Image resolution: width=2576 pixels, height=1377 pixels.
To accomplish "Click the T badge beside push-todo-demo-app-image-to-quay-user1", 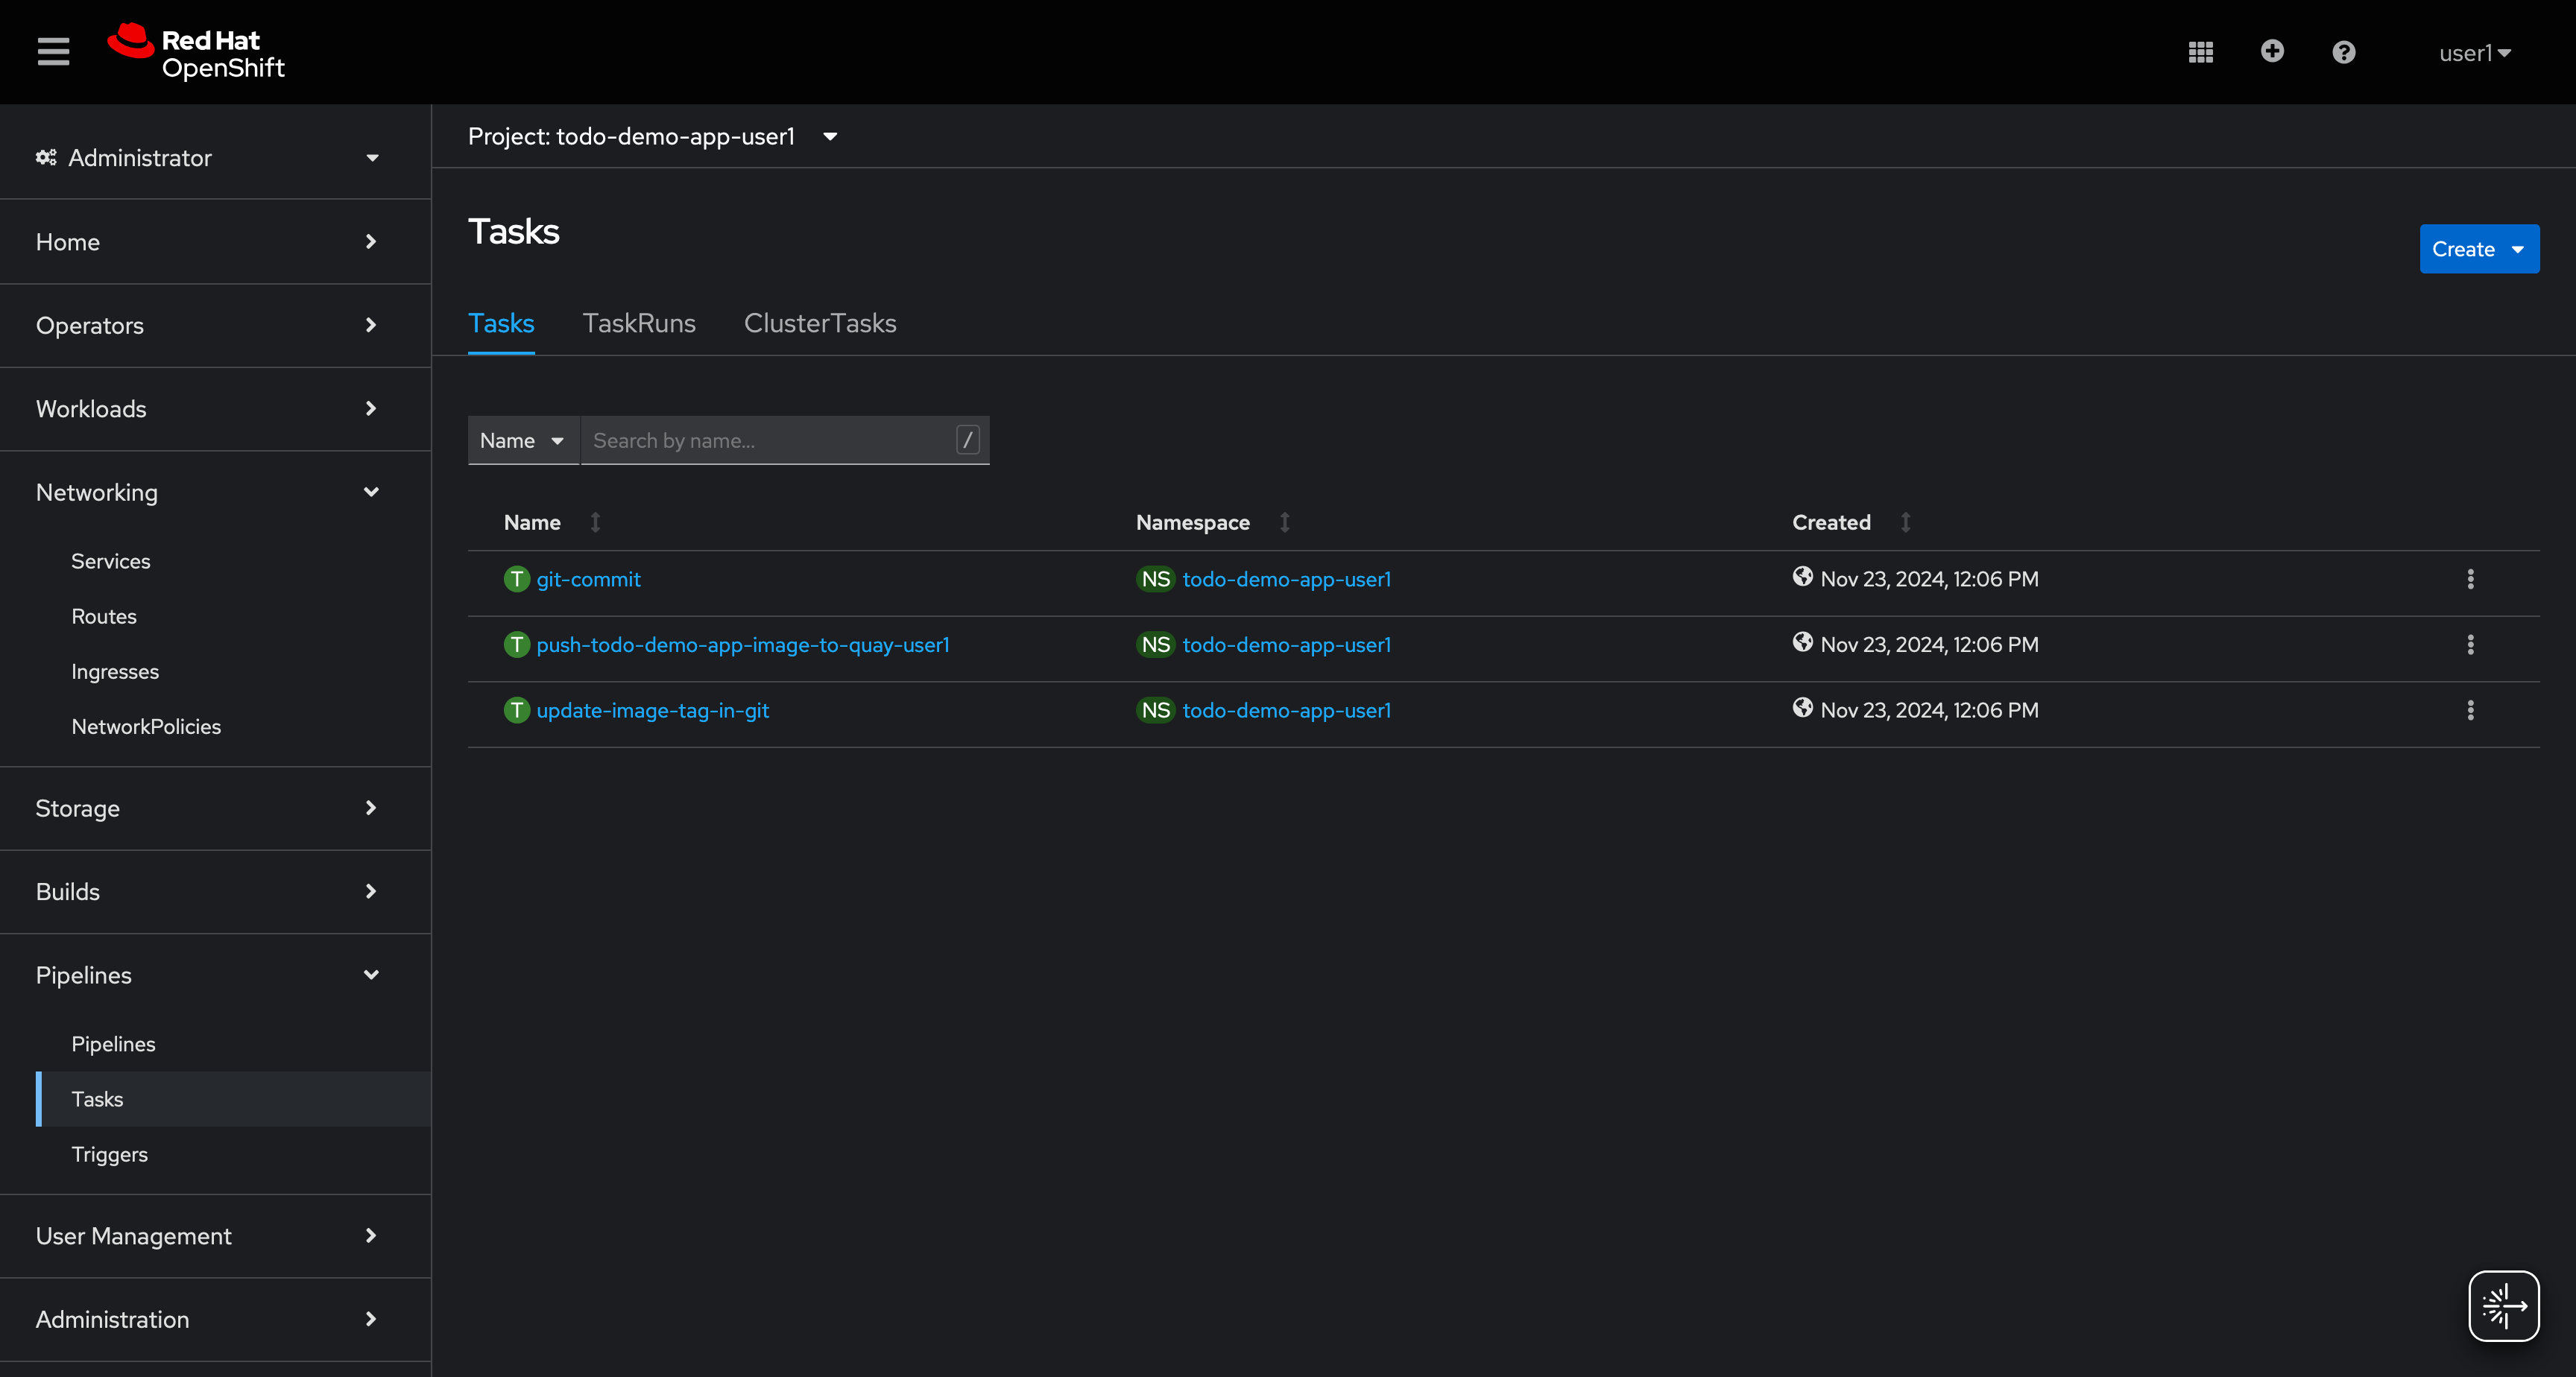I will 516,644.
